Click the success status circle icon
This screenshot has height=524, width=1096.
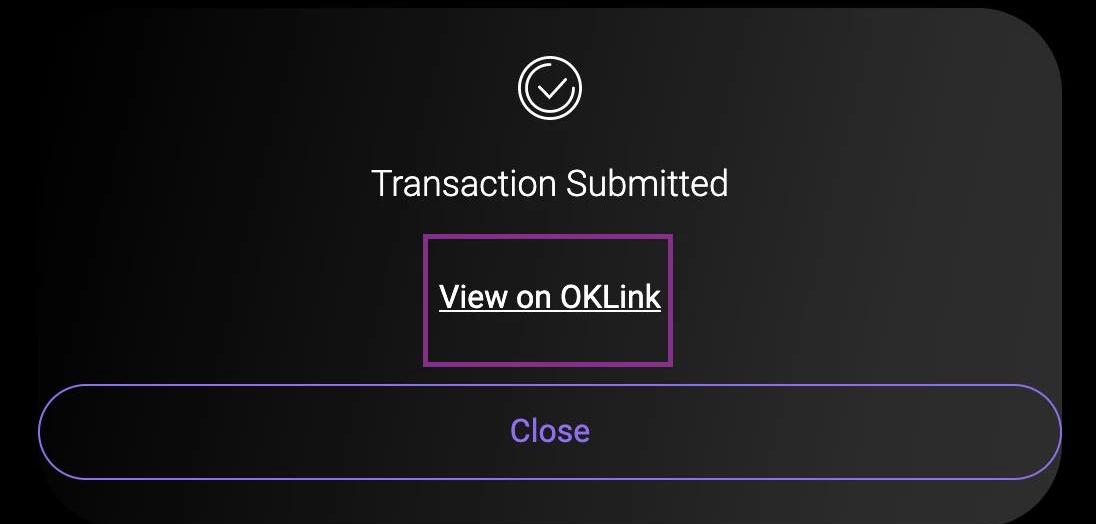[x=549, y=88]
